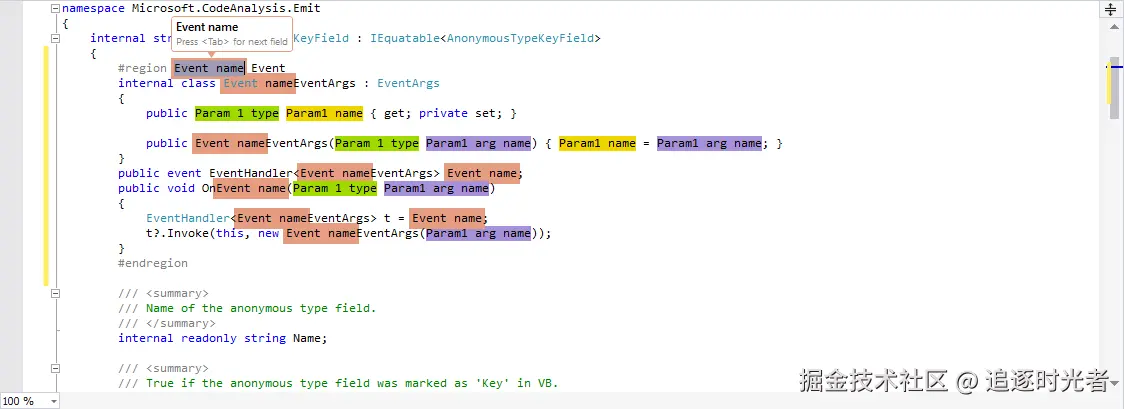Select 'Param1 arg name' field in the Invoke call
The height and width of the screenshot is (409, 1124).
(478, 234)
